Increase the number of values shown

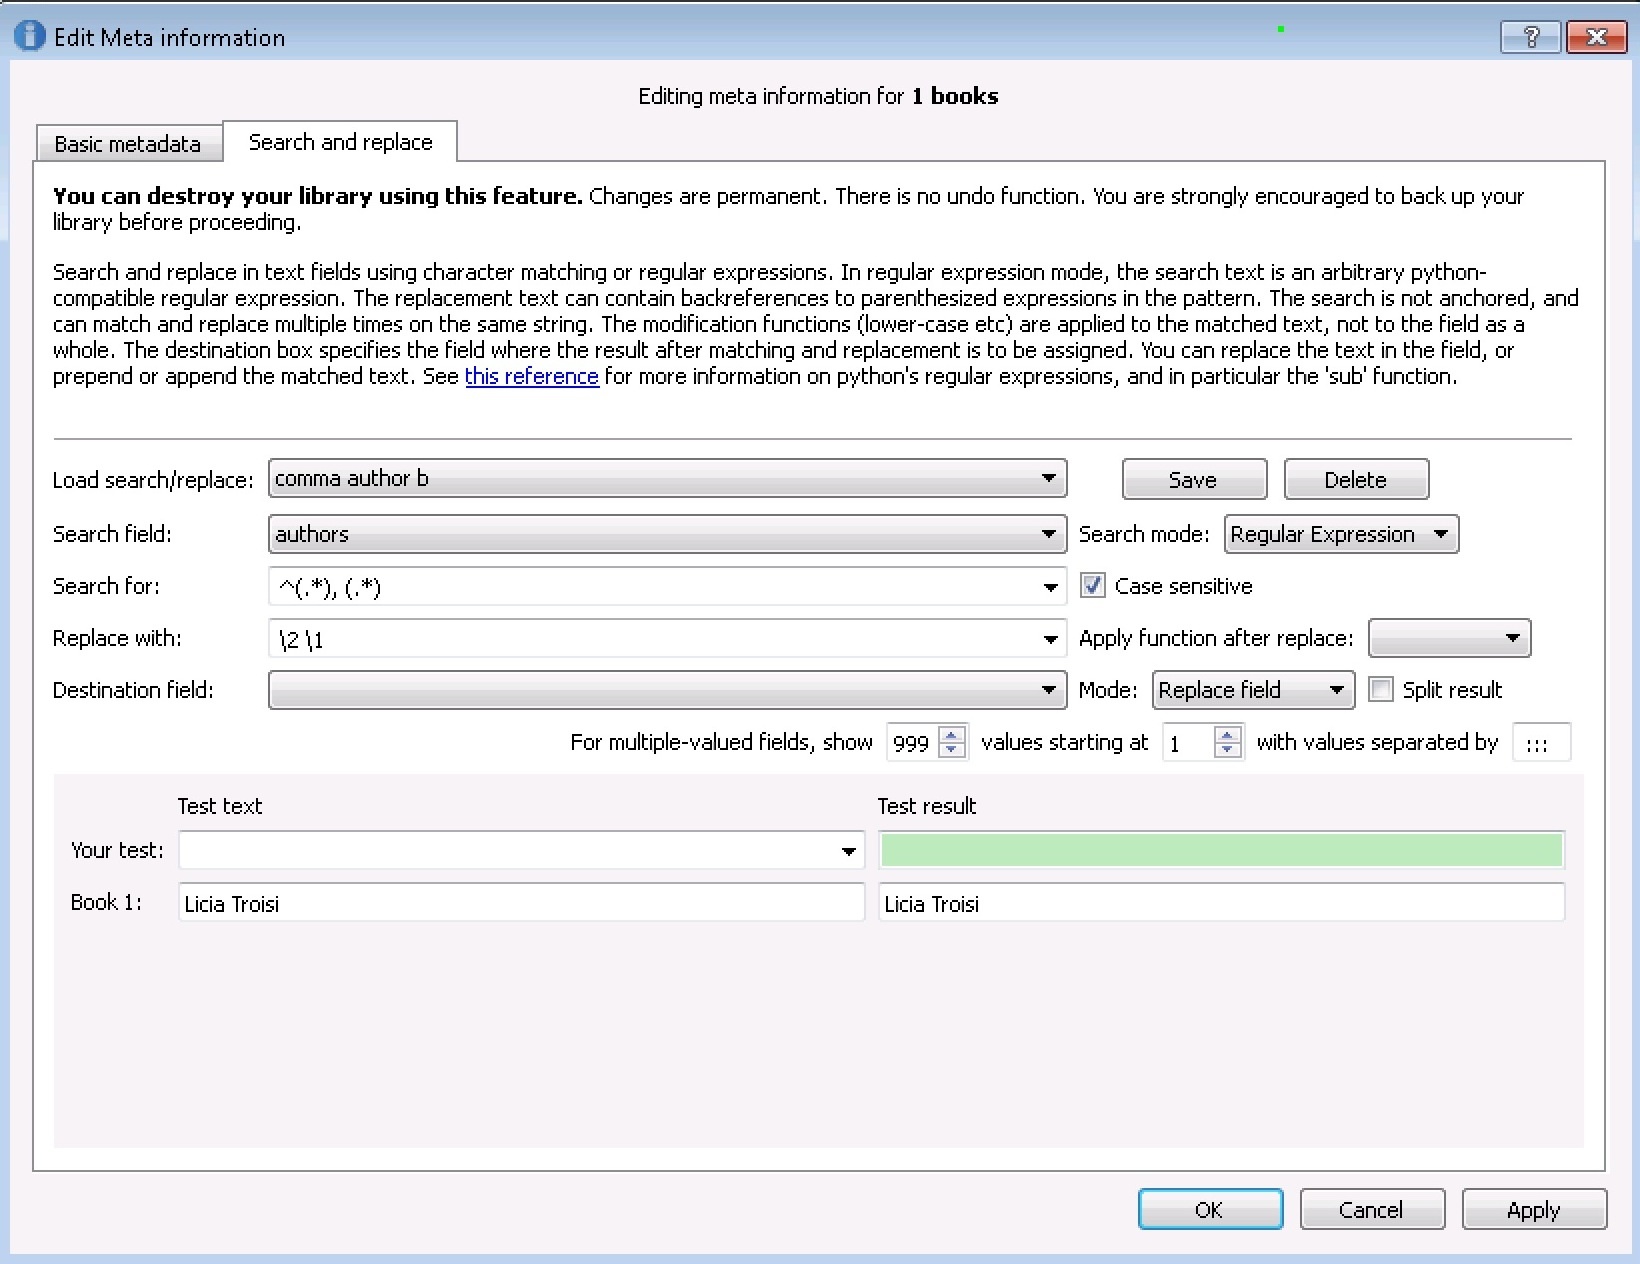[953, 734]
